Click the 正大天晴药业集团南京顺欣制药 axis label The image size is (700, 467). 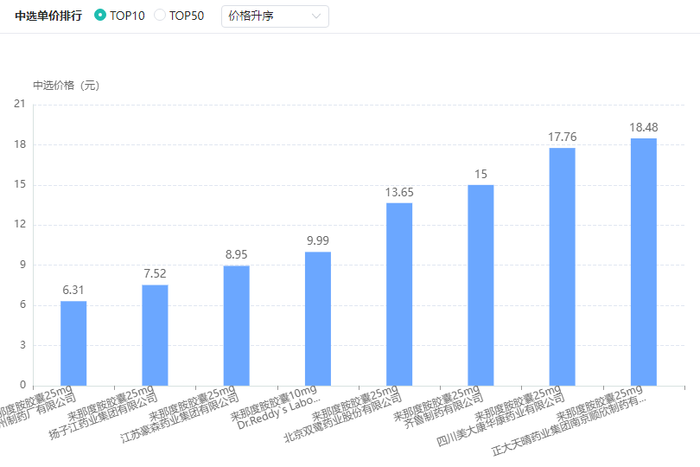pos(569,426)
